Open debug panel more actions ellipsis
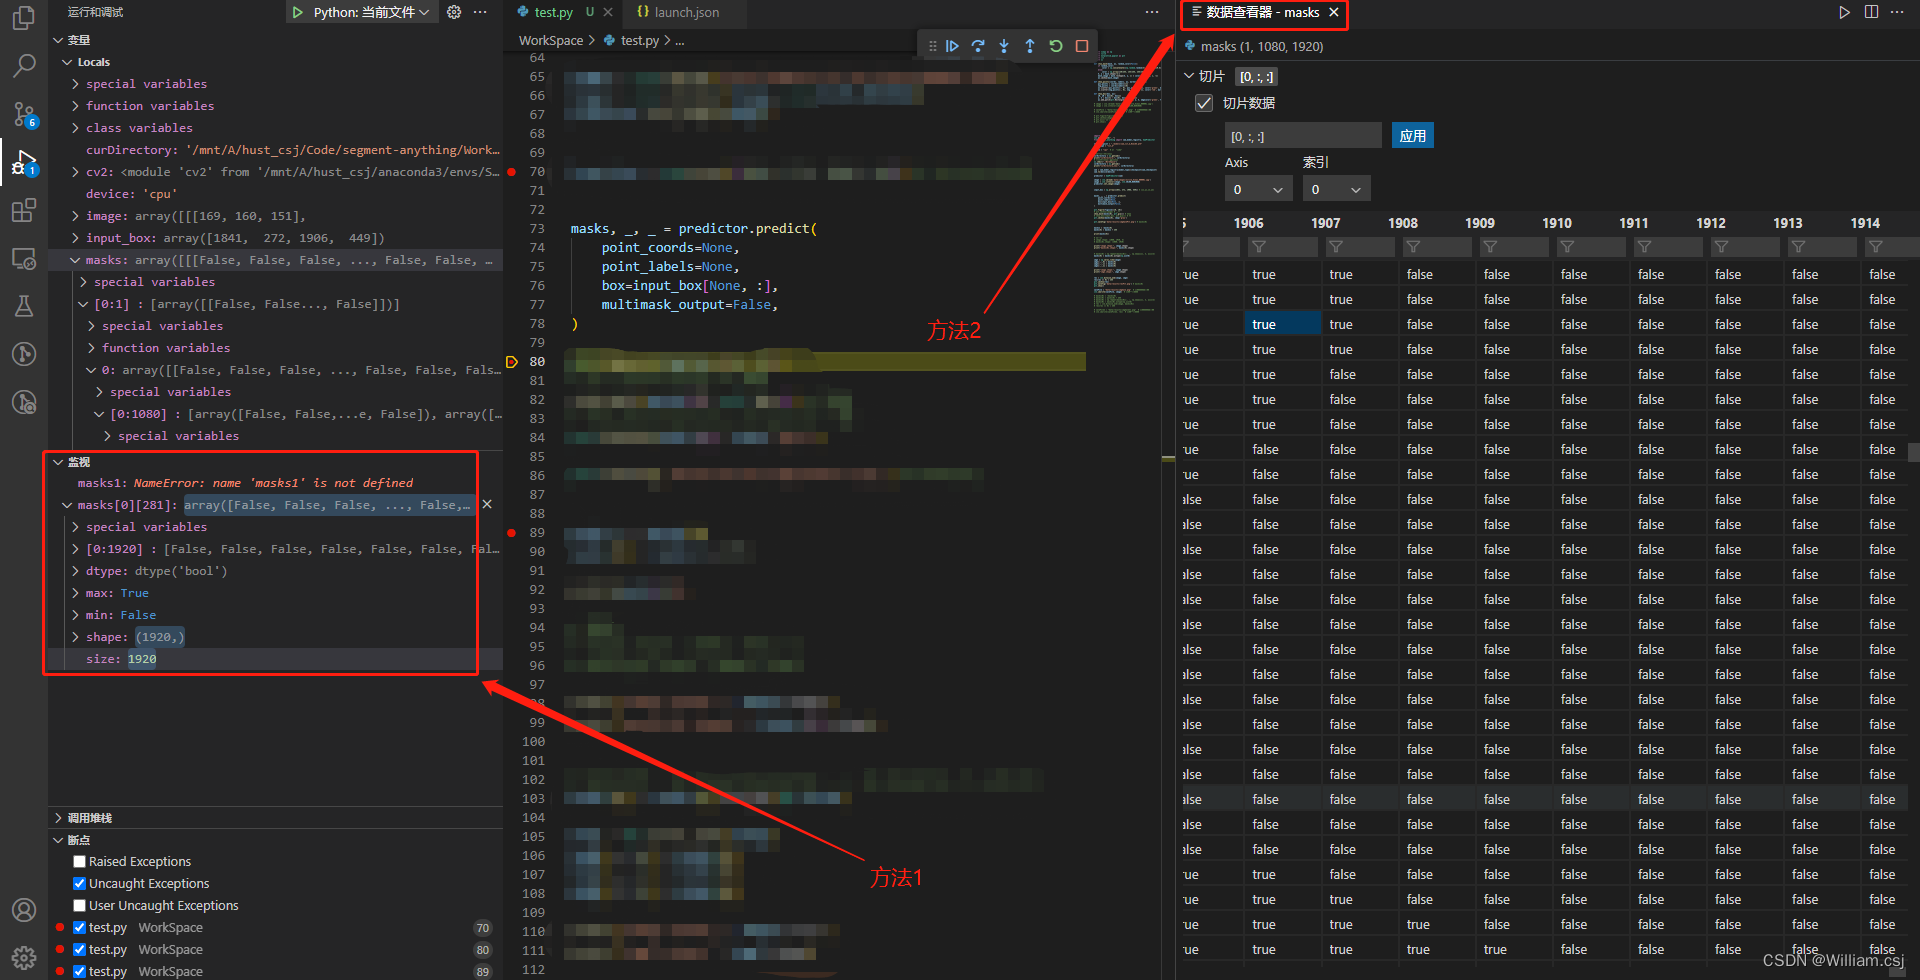This screenshot has height=980, width=1920. click(x=480, y=12)
